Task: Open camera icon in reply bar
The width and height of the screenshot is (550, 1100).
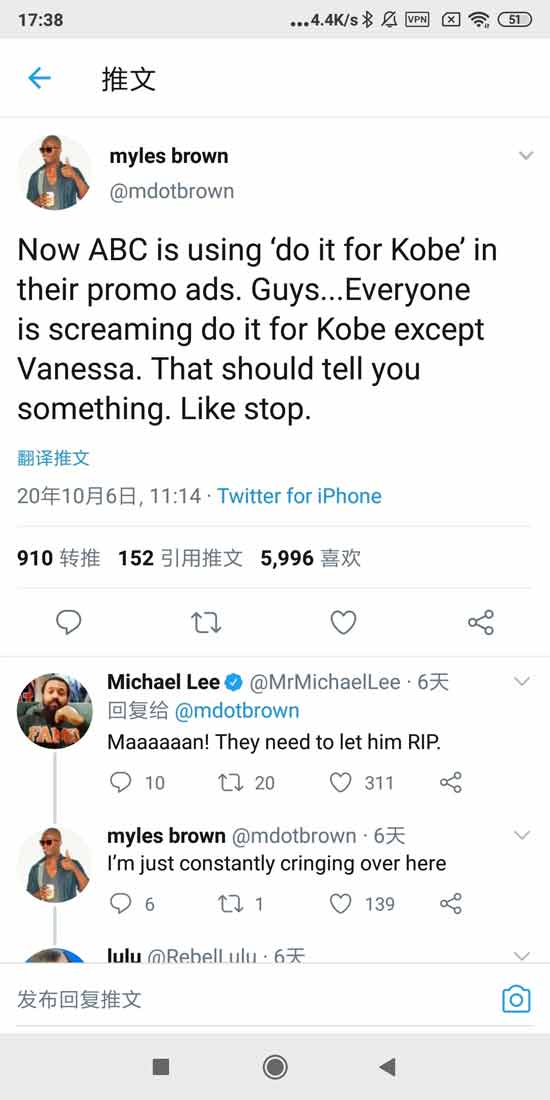Action: (516, 999)
